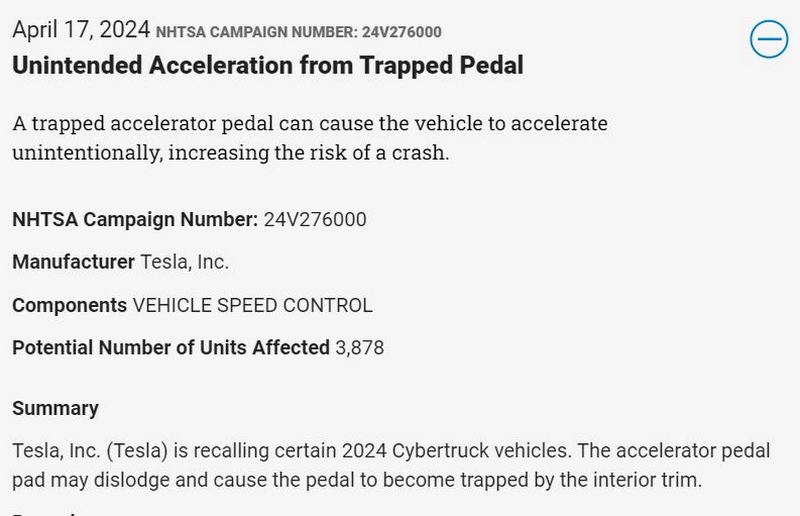Screen dimensions: 800x516
Task: Click the April 17, 2024 date heading
Action: tap(81, 30)
